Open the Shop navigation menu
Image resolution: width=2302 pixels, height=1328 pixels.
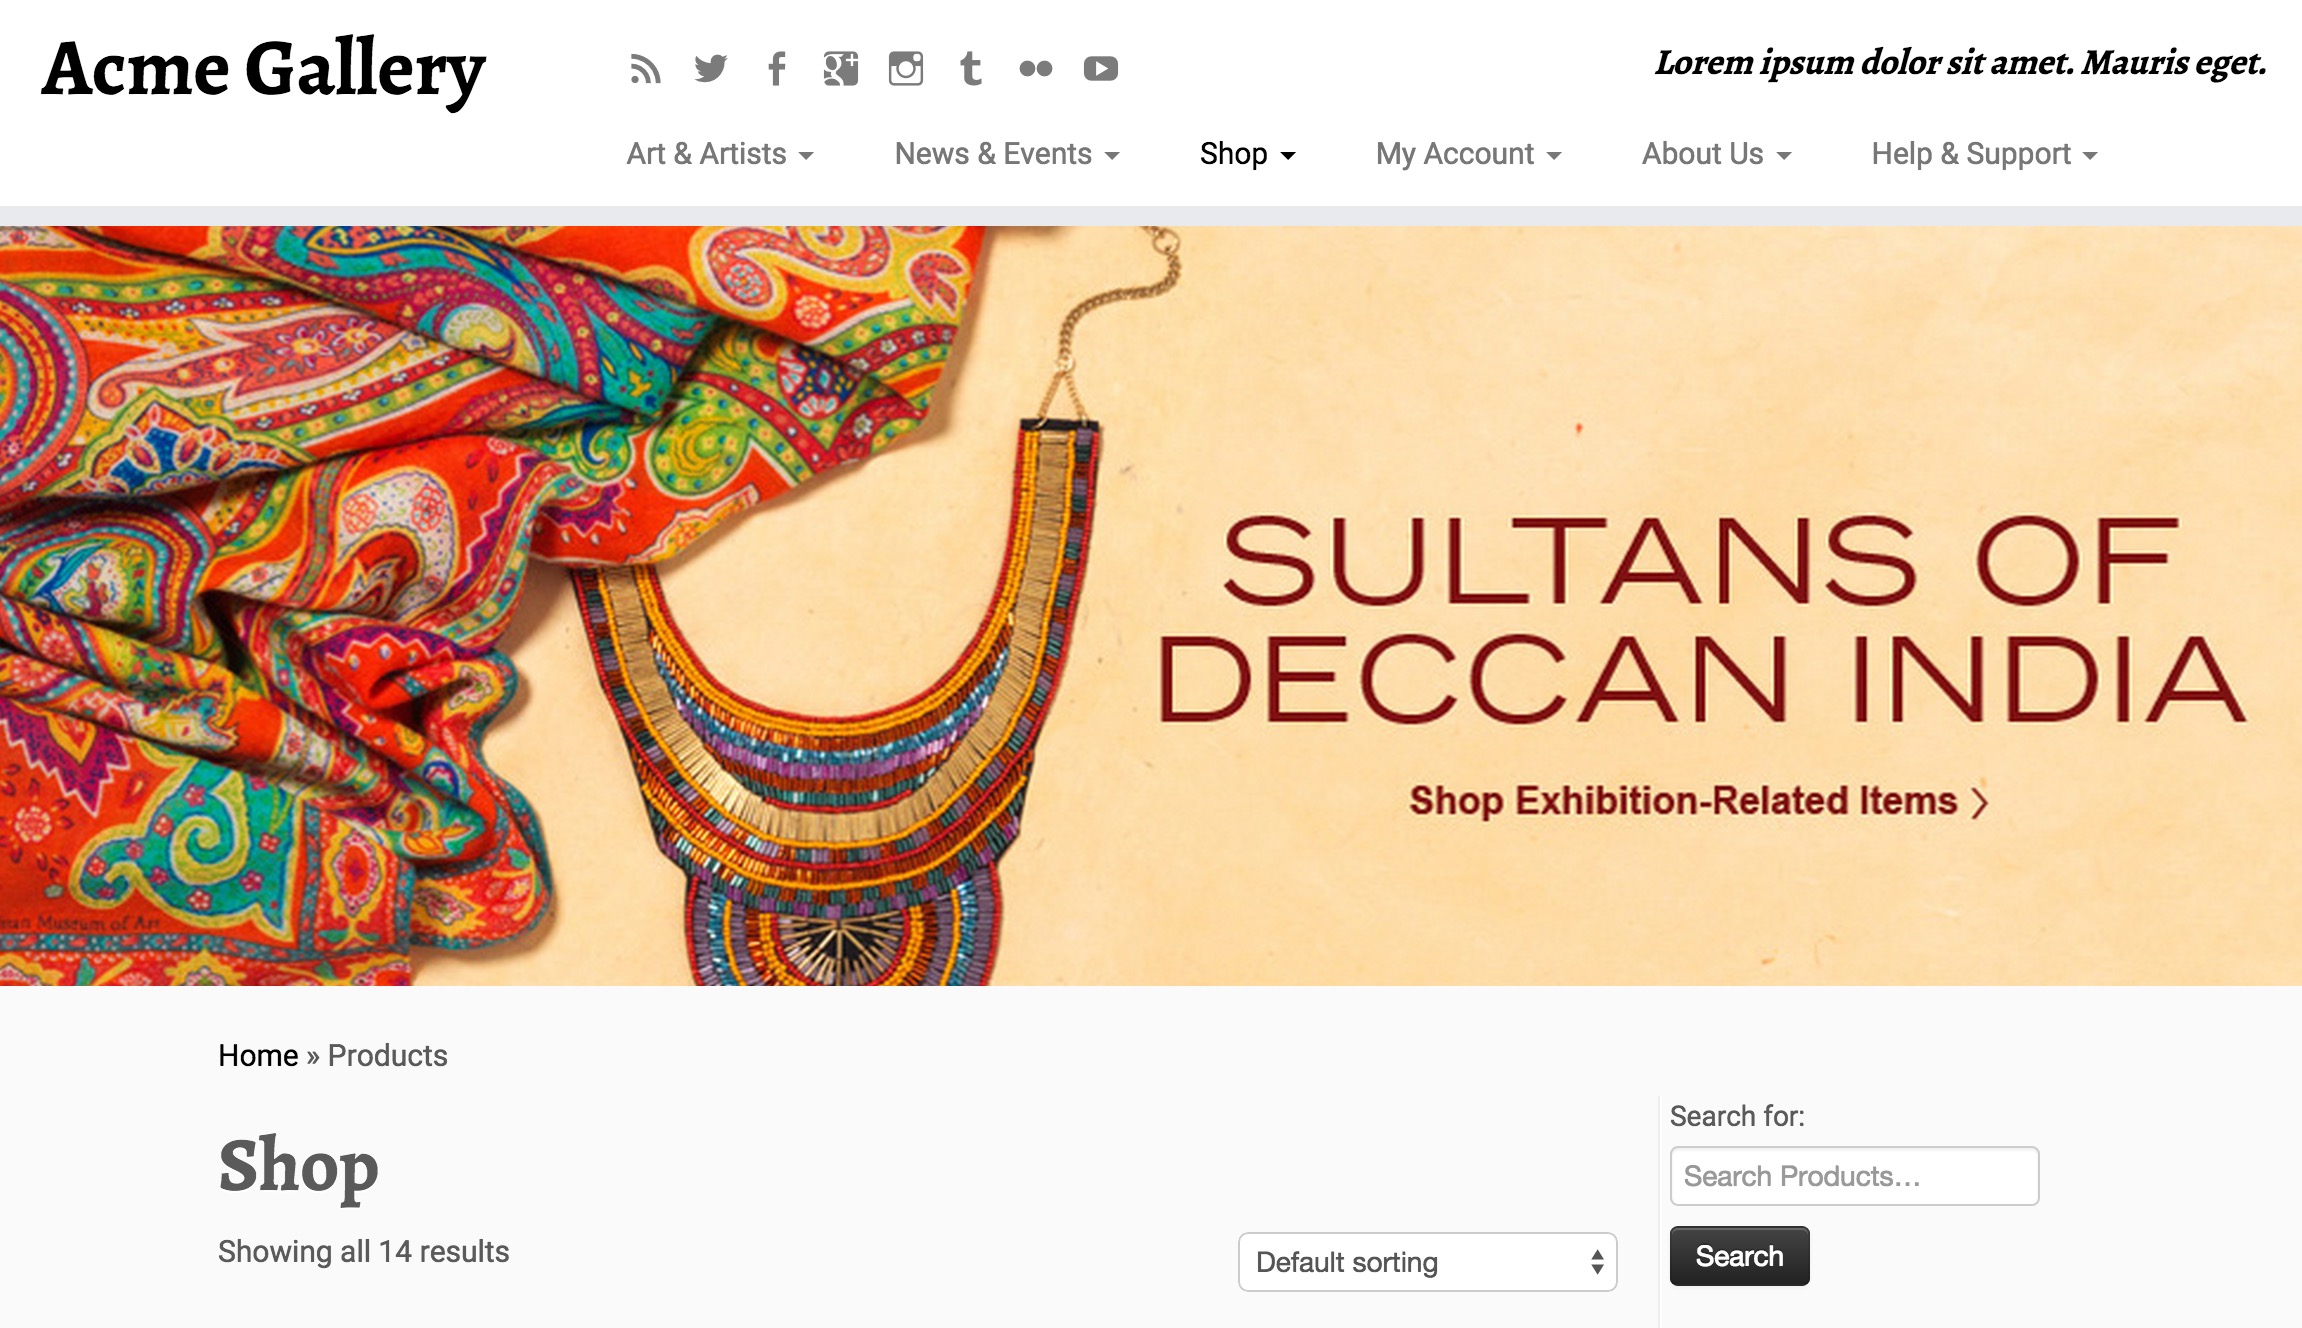[1247, 154]
